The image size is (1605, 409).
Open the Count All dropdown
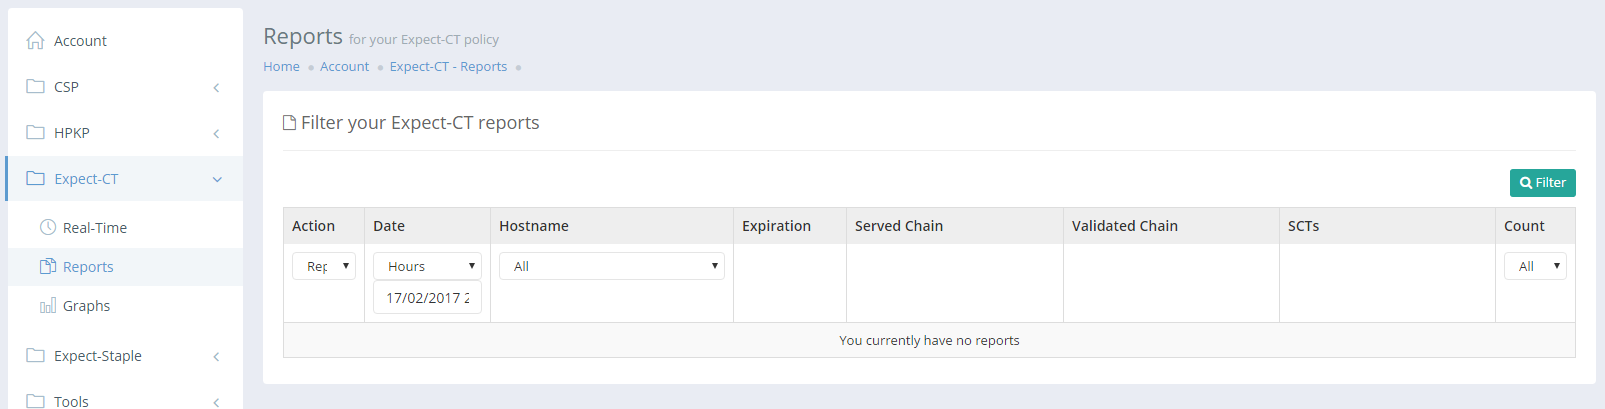pyautogui.click(x=1535, y=266)
